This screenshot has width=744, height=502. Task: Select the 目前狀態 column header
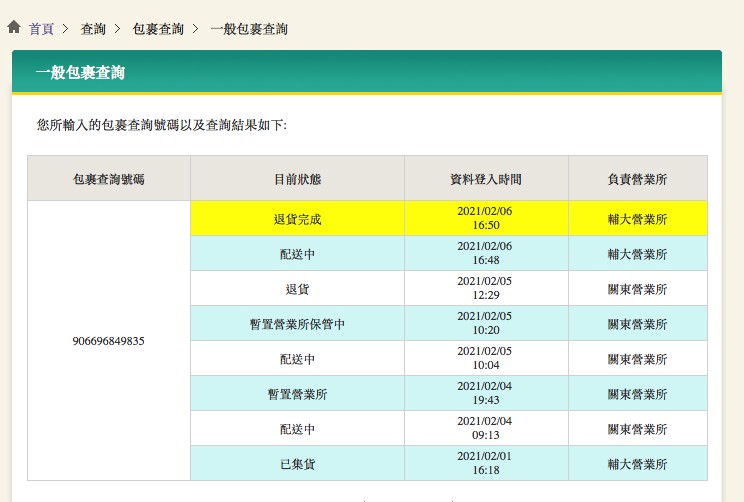click(x=298, y=178)
